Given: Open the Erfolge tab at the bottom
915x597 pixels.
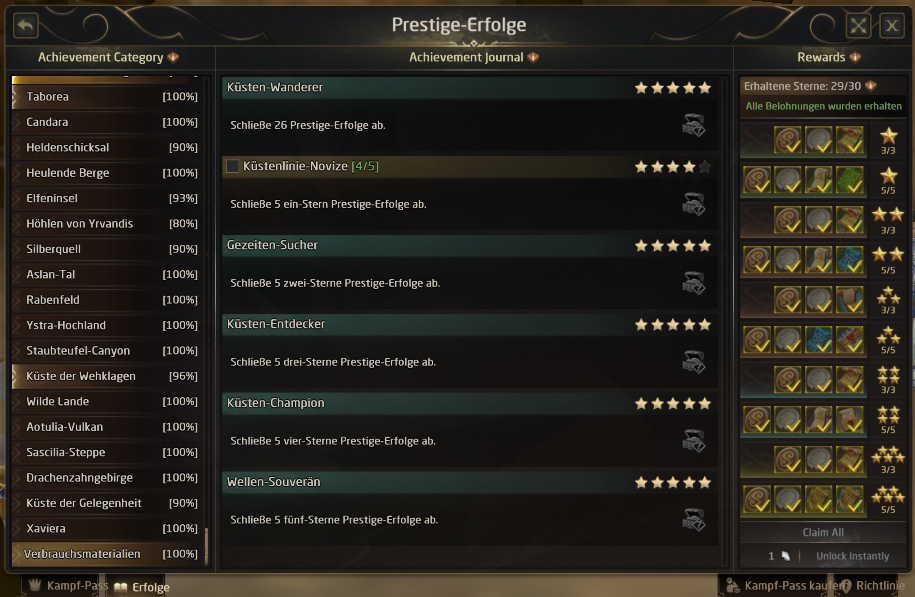Looking at the screenshot, I should tap(151, 587).
